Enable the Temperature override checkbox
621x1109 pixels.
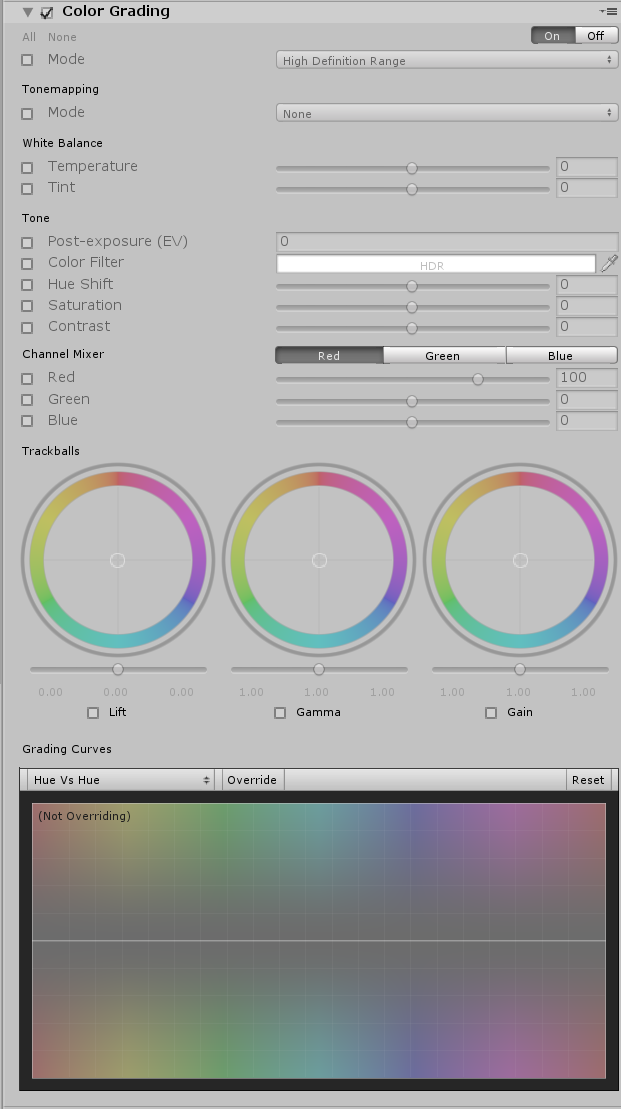27,167
